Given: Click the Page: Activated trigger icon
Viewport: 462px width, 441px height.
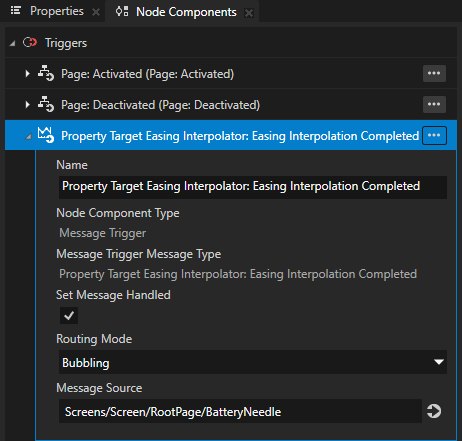Looking at the screenshot, I should pos(46,73).
